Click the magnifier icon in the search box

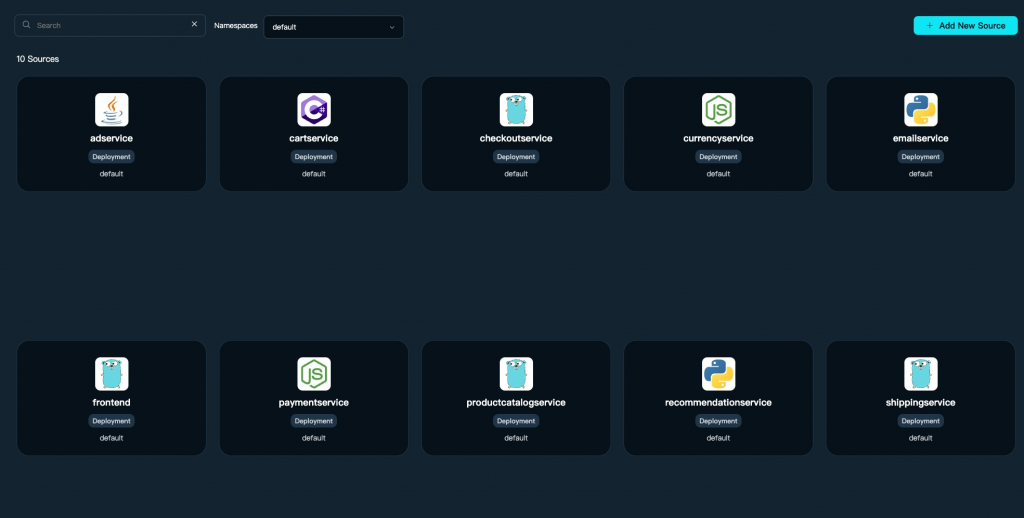26,25
